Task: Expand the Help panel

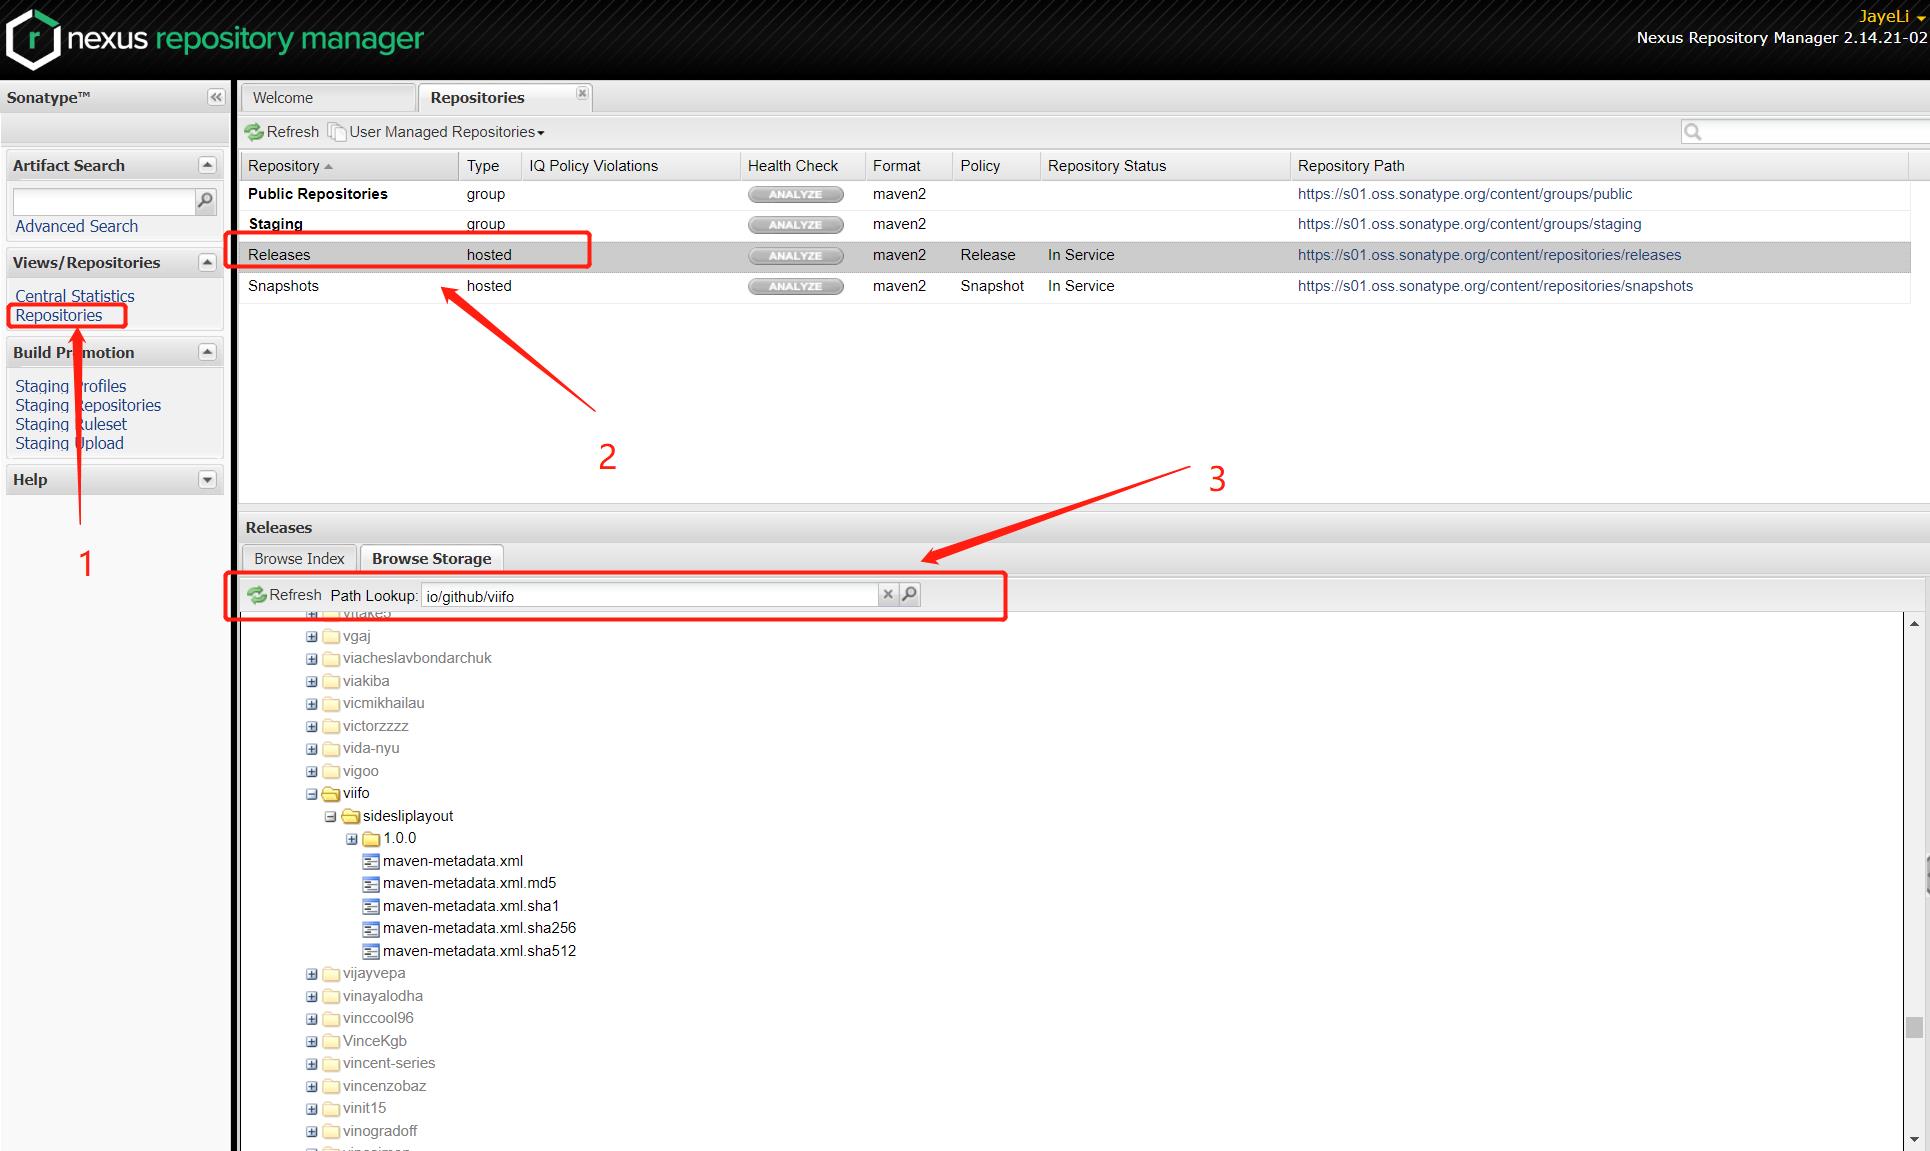Action: (207, 479)
